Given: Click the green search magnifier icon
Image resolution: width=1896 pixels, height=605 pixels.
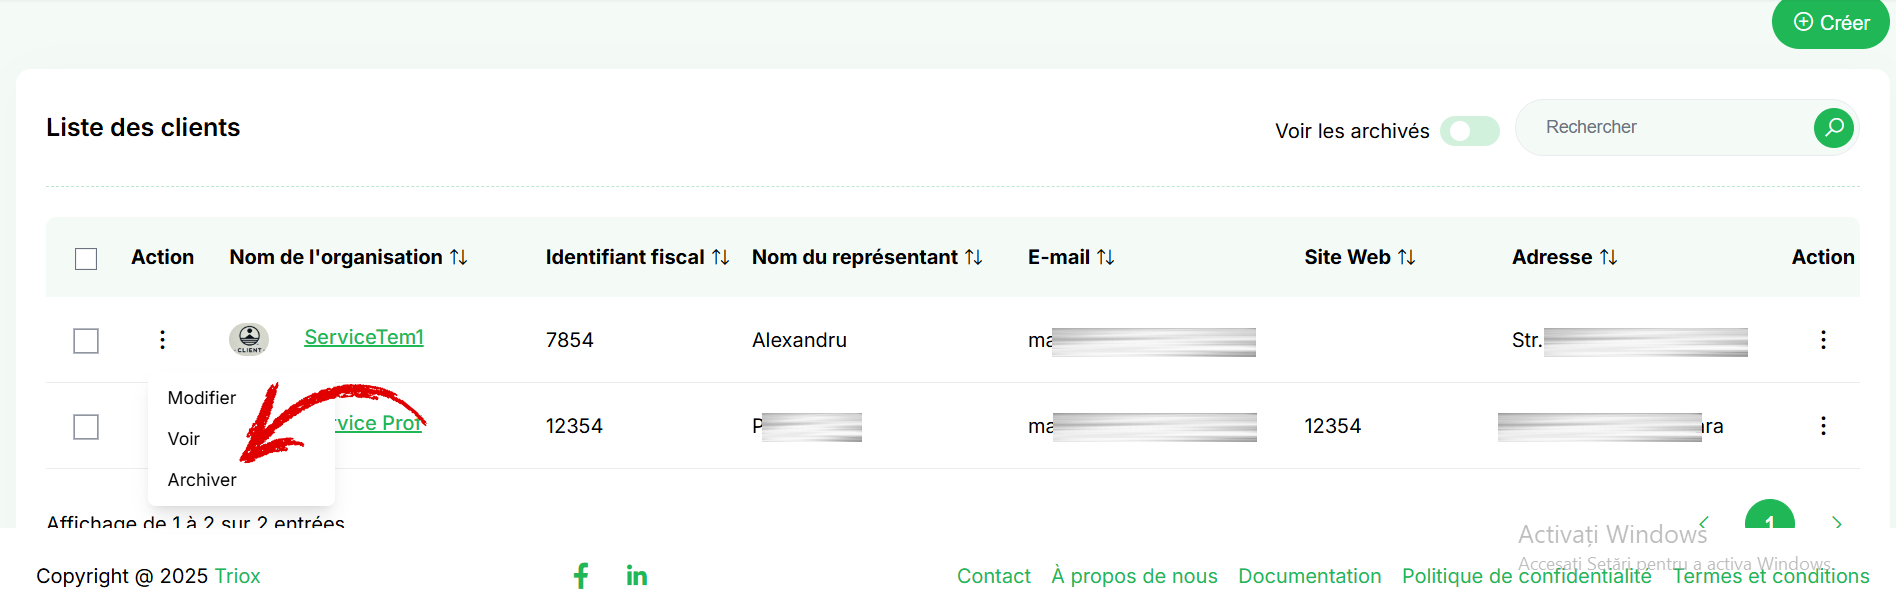Looking at the screenshot, I should click(x=1833, y=127).
